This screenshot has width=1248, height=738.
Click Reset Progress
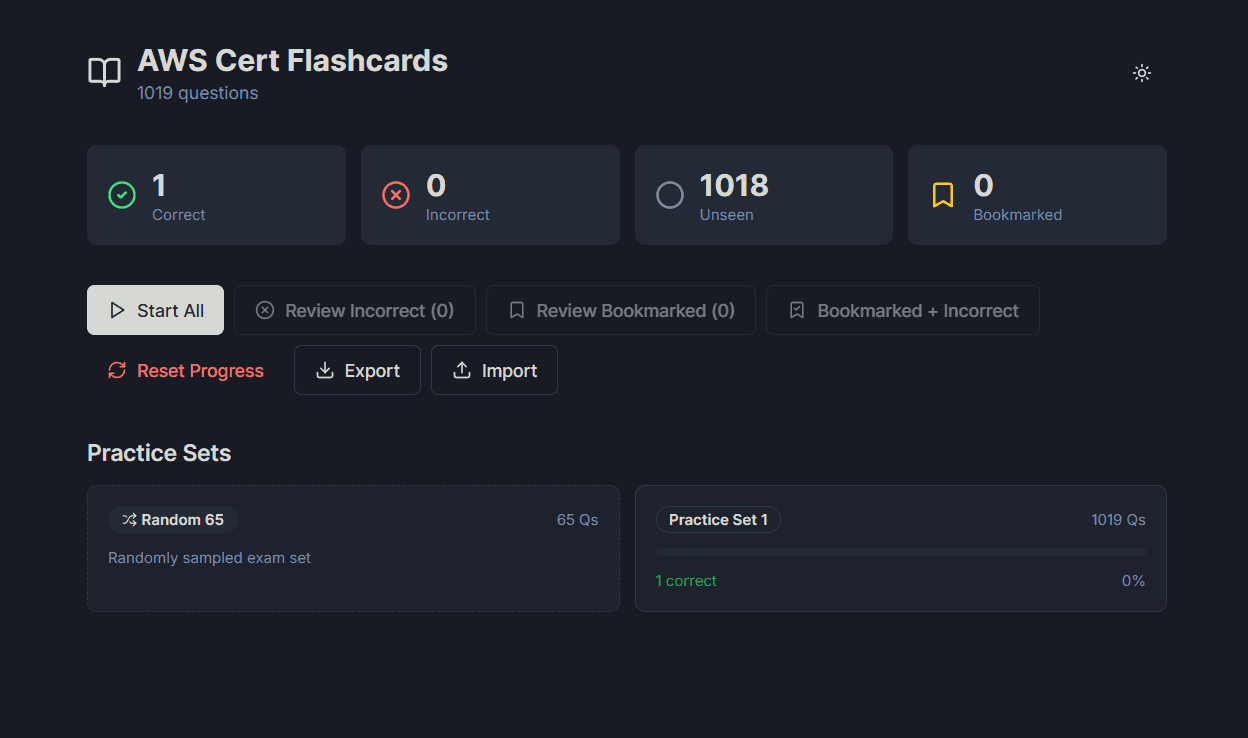point(185,370)
